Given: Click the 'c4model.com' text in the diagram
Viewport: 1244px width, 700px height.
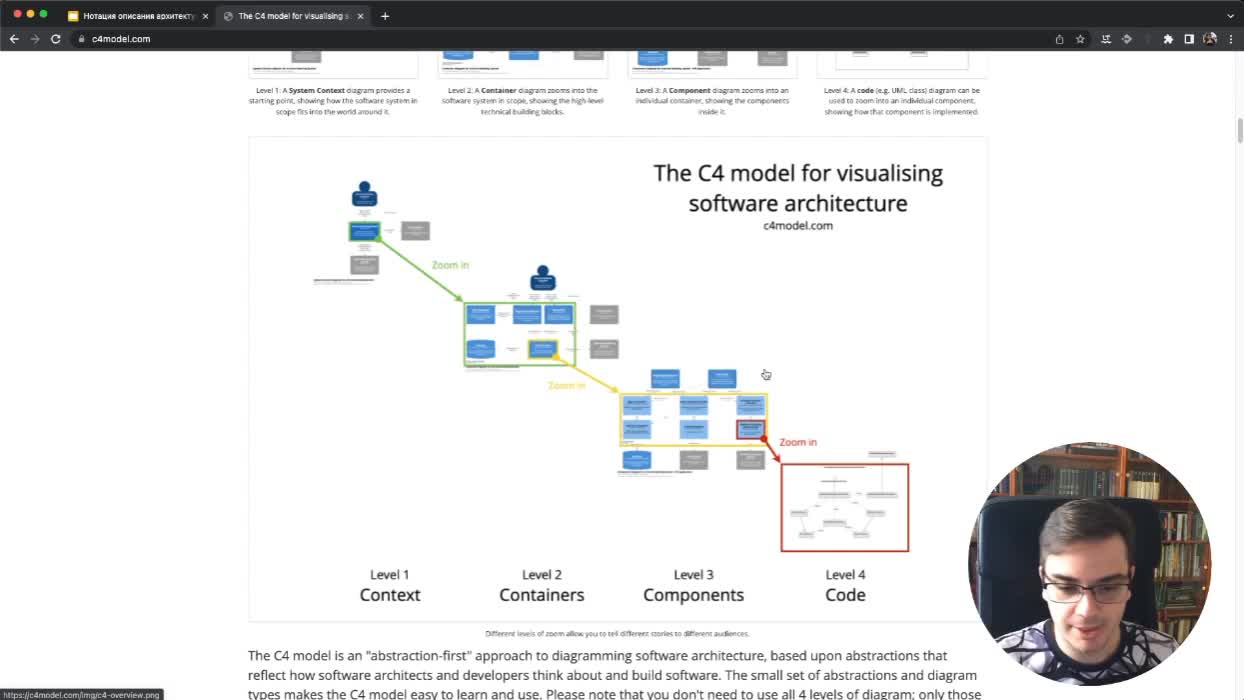Looking at the screenshot, I should point(798,226).
